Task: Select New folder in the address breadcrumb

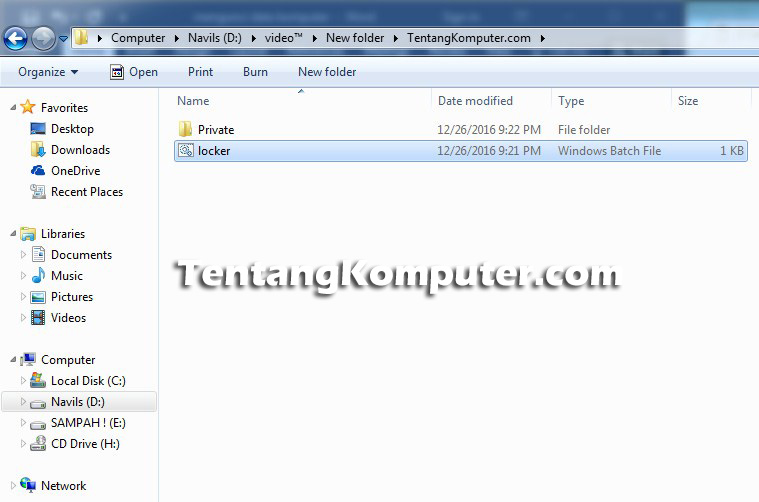Action: (355, 38)
